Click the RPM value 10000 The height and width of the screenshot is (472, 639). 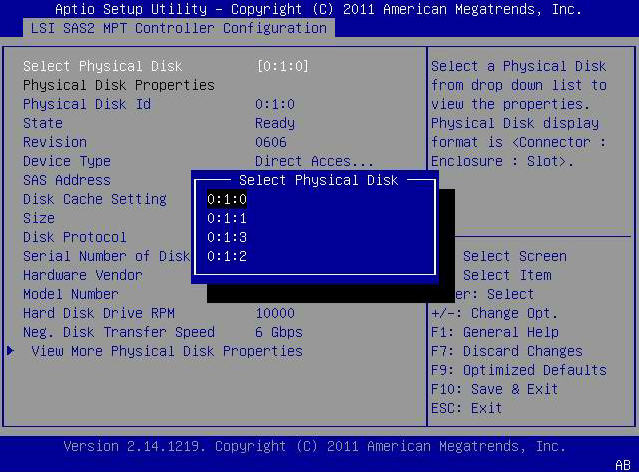point(275,313)
